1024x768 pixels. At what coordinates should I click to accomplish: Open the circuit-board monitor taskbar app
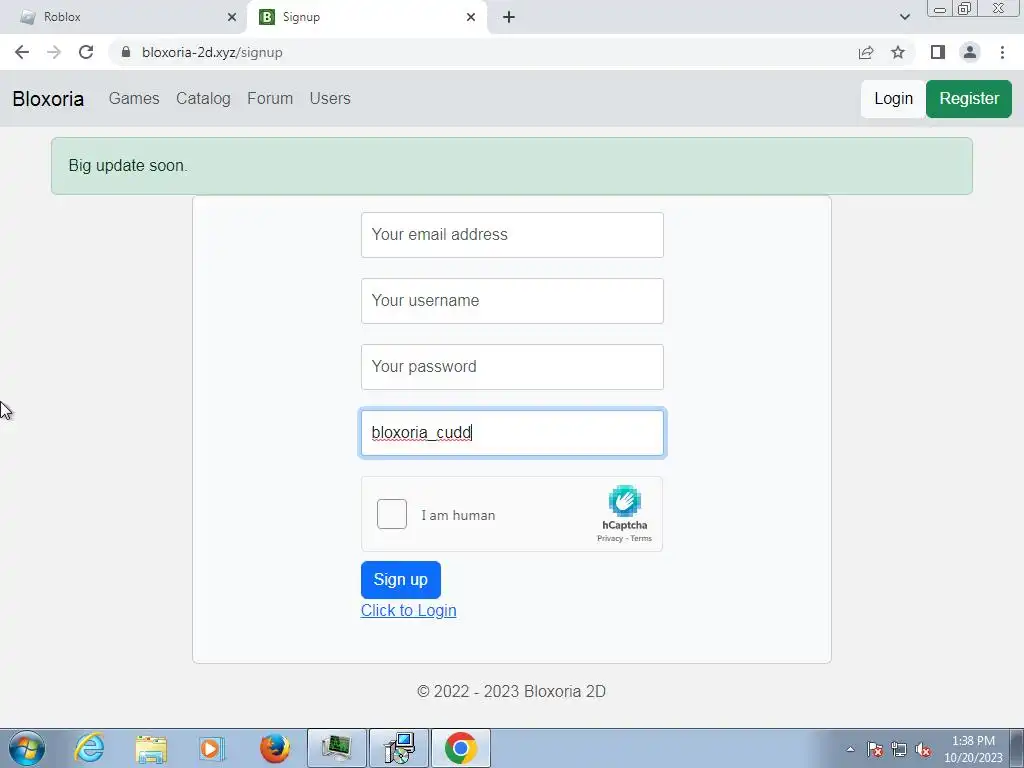[336, 748]
